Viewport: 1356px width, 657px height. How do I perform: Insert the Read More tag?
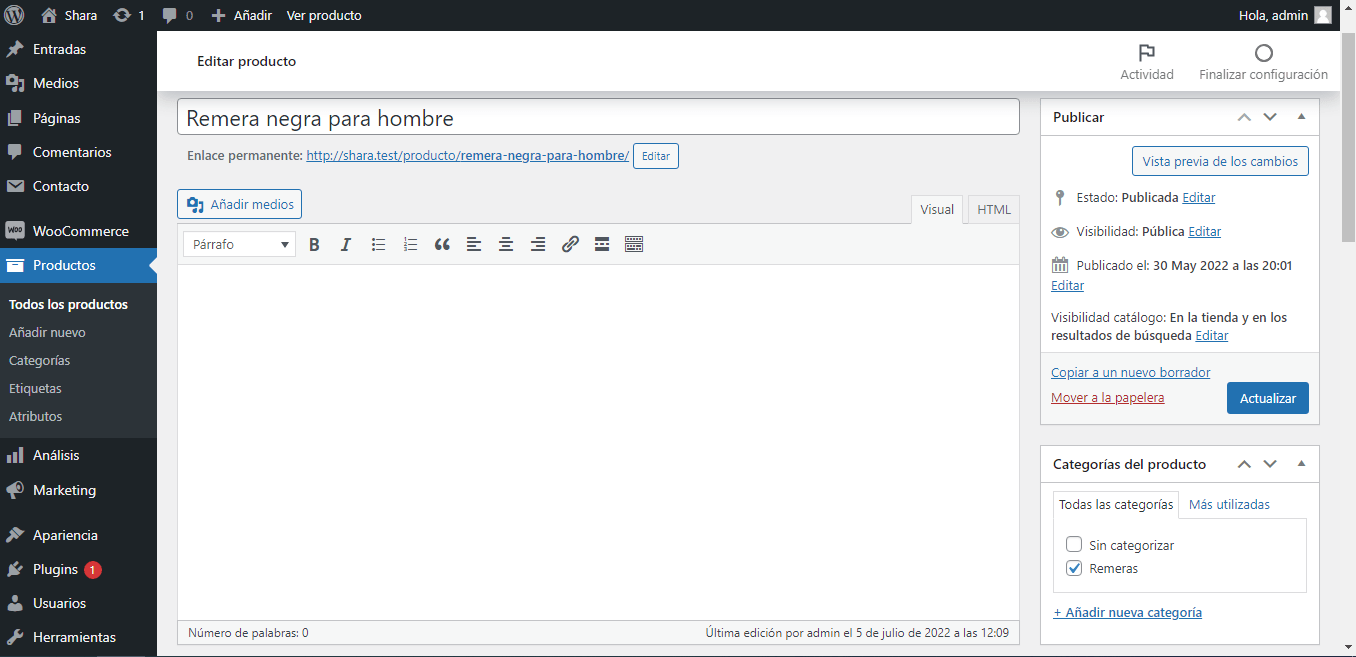click(x=602, y=244)
